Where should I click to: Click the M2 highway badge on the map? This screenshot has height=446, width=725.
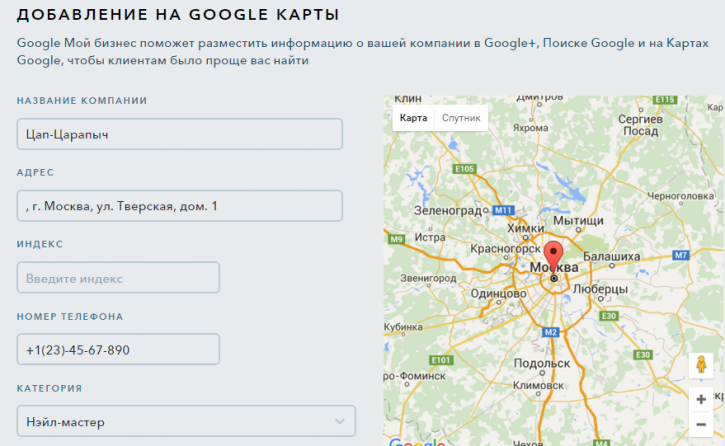pos(550,332)
